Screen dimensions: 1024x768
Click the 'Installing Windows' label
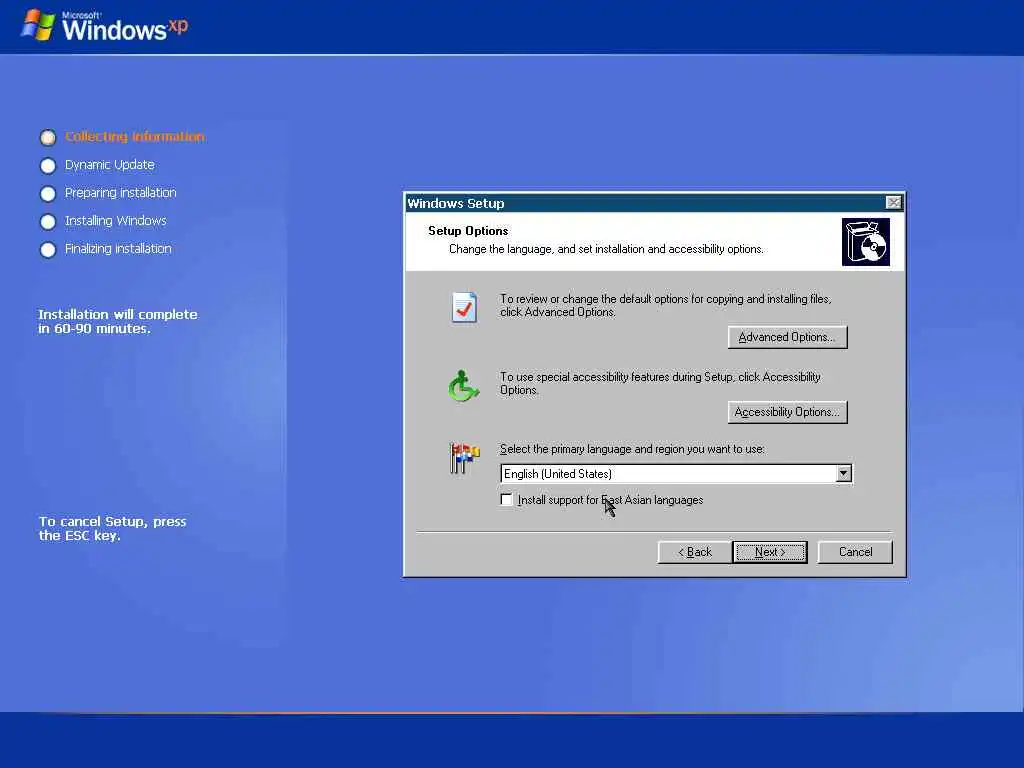116,221
